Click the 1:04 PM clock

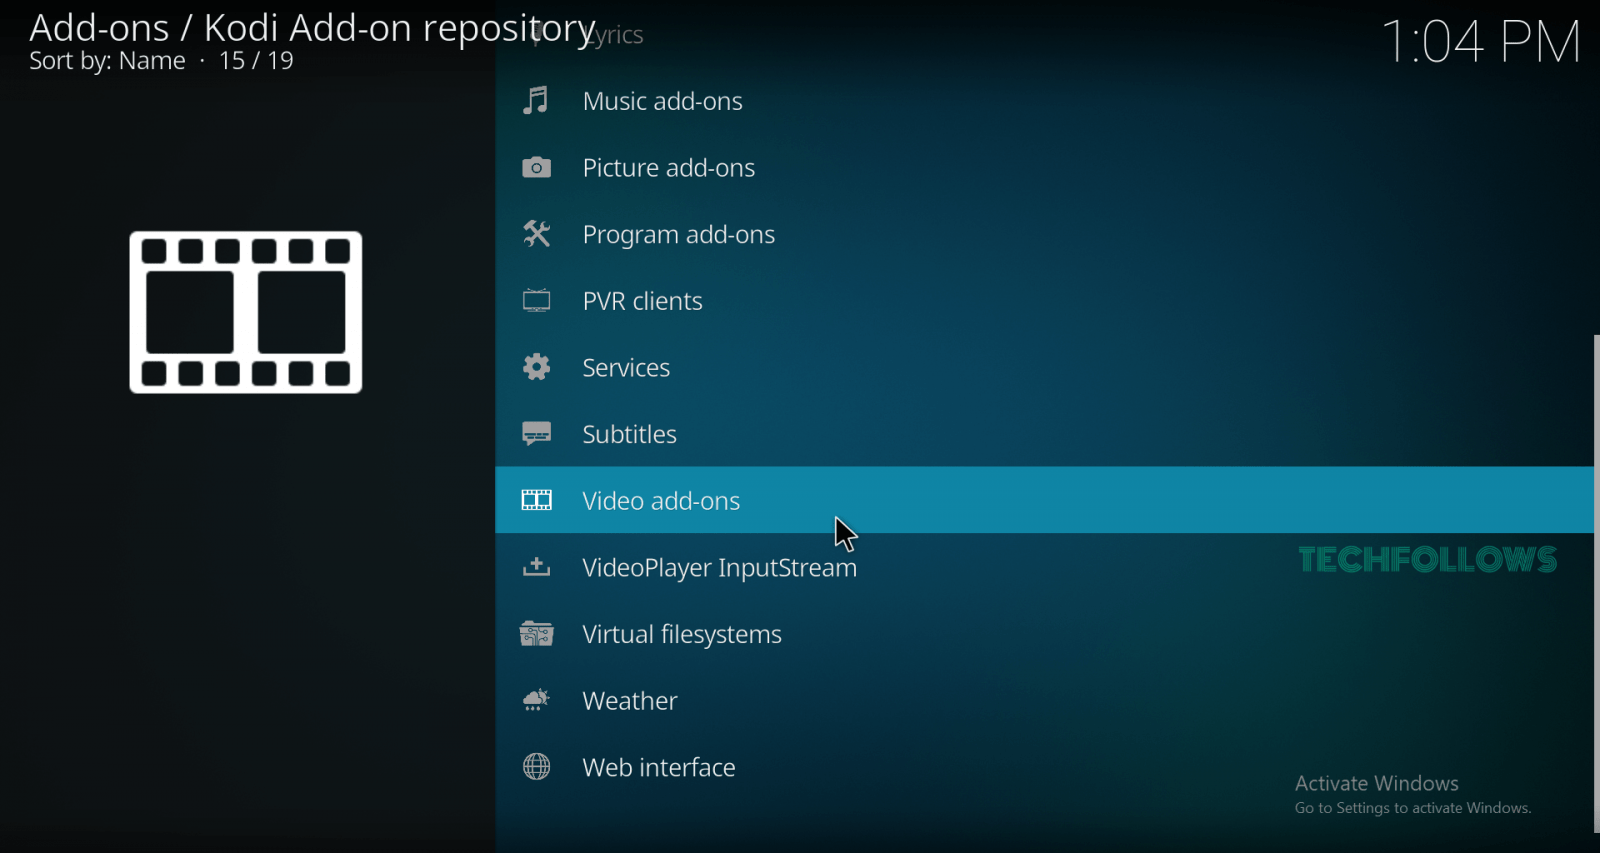pos(1480,42)
